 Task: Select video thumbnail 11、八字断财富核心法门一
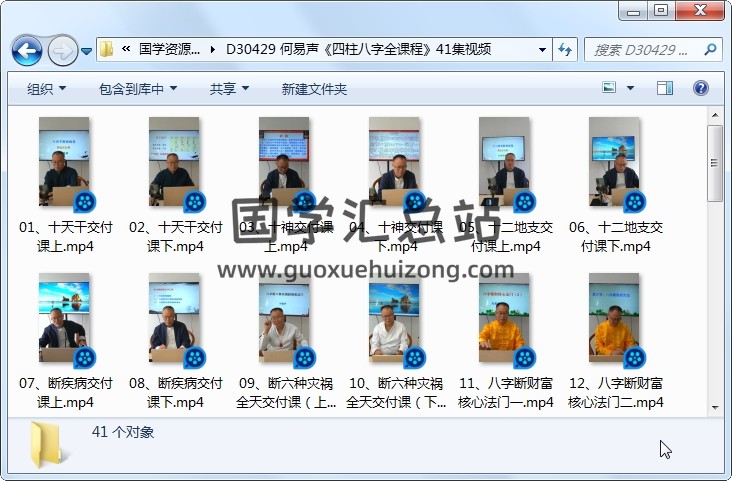click(505, 318)
